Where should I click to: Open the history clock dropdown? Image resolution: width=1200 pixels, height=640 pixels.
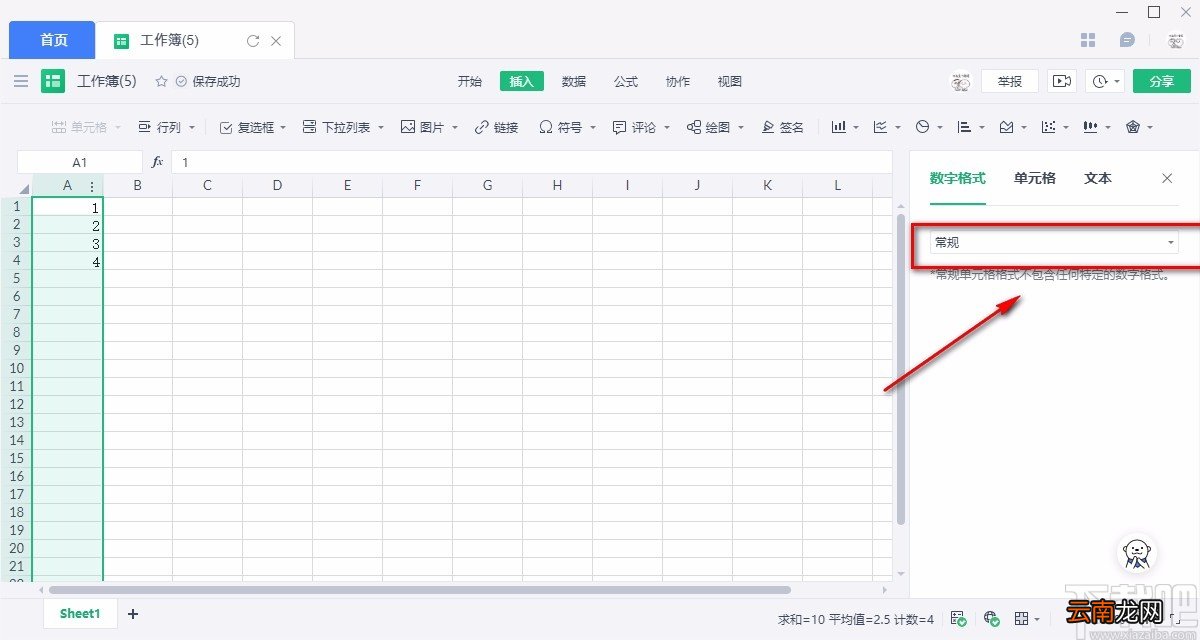tap(1105, 81)
